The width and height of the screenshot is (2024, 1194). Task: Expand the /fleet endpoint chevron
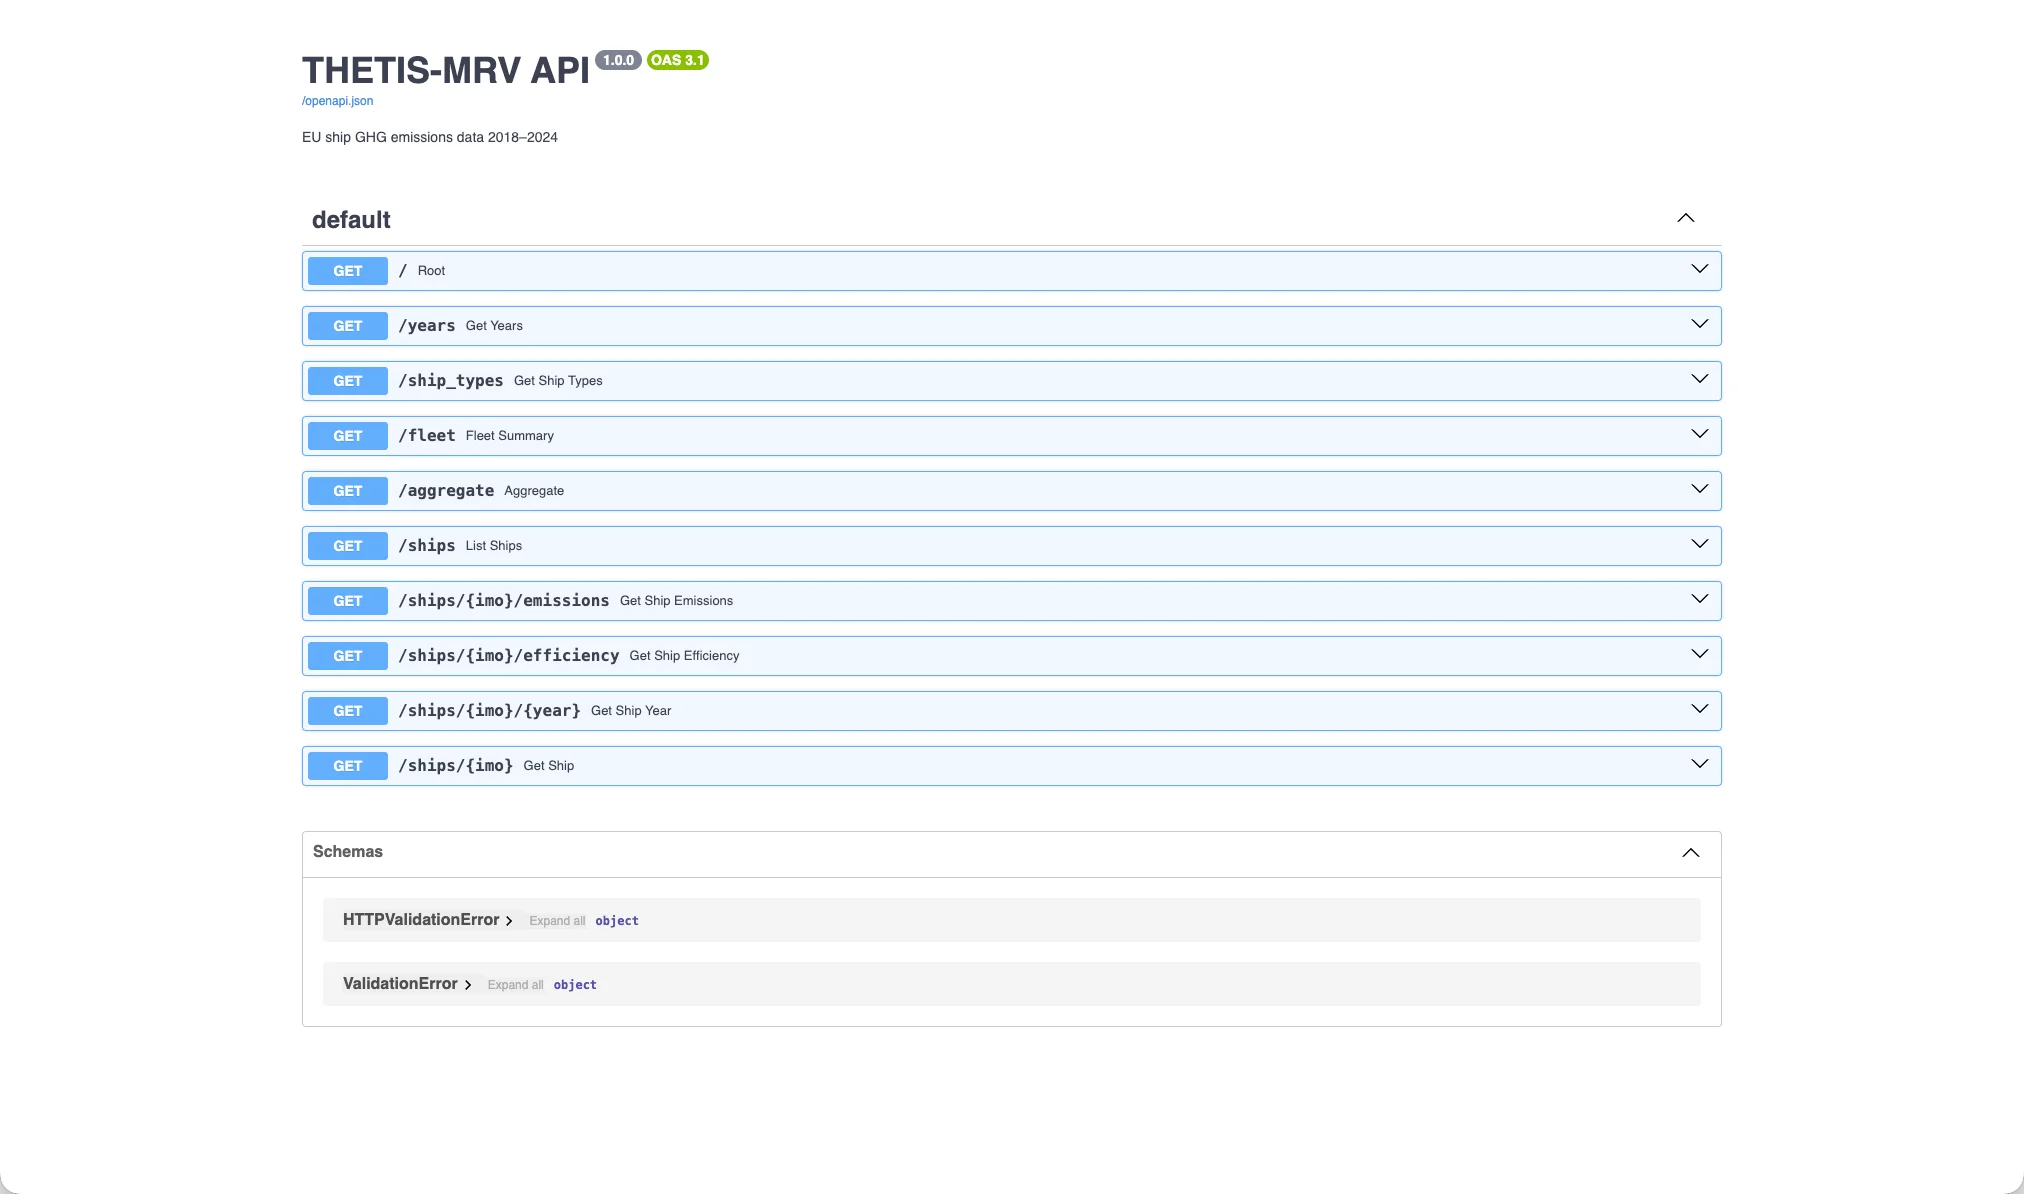point(1699,434)
